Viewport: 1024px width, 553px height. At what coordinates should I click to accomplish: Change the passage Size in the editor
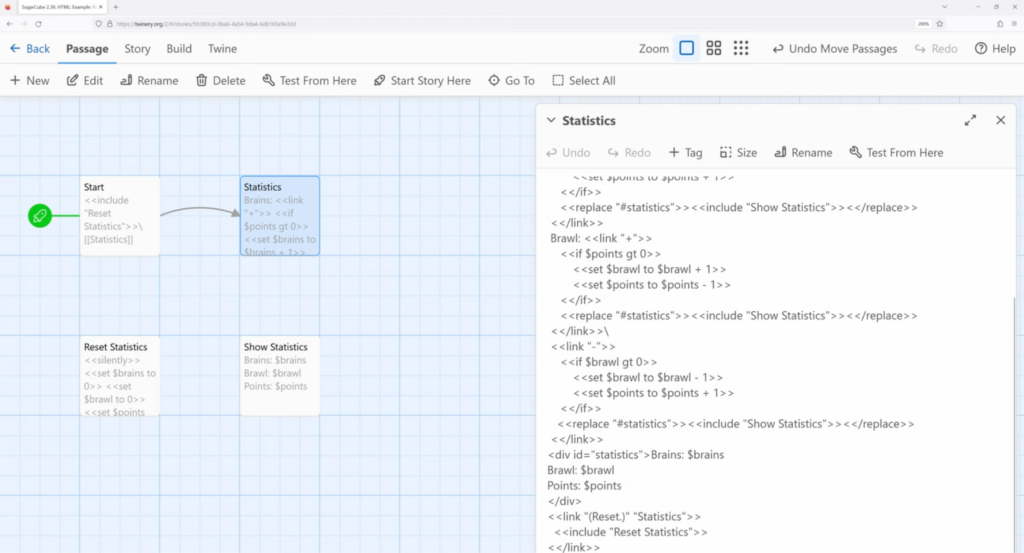[x=738, y=153]
